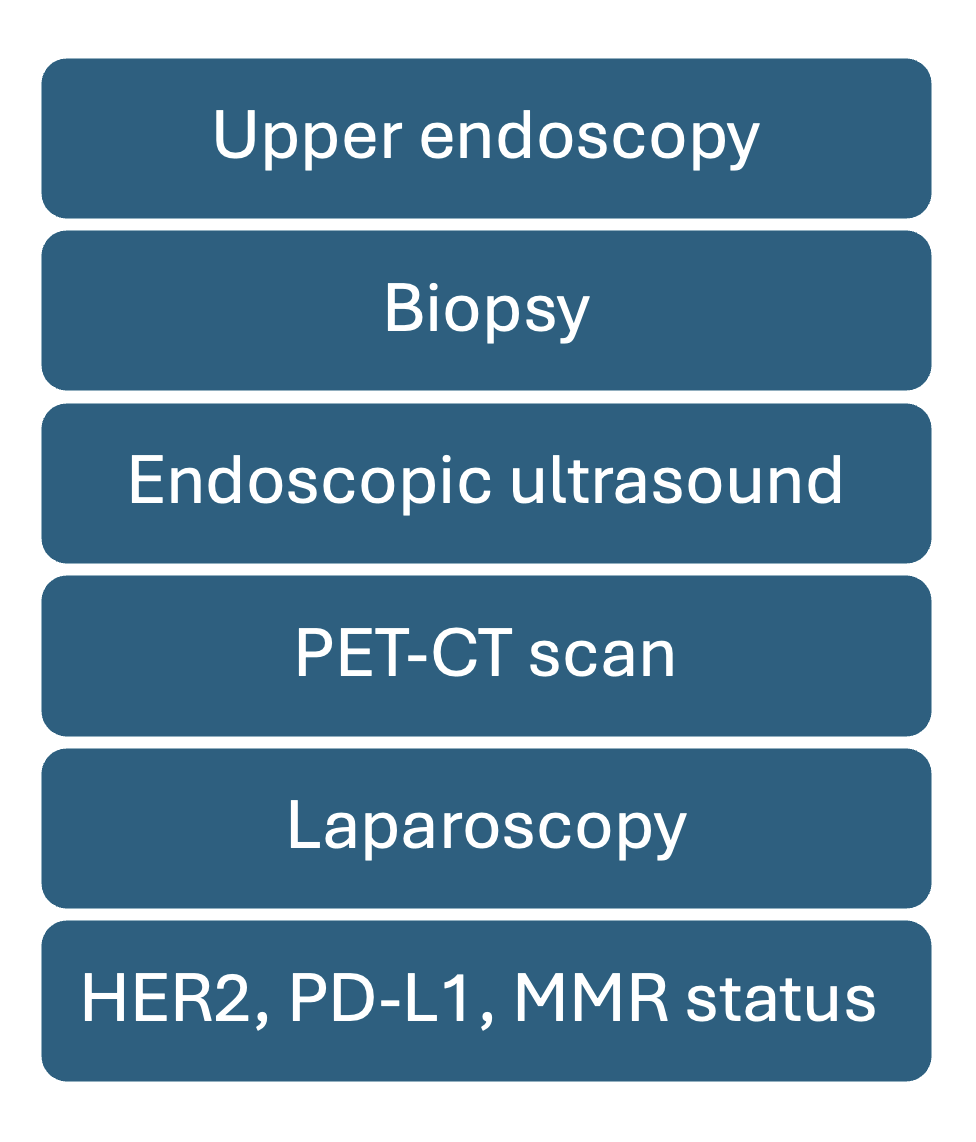
Task: Click the word "ultrasound" in third box
Action: pos(676,481)
